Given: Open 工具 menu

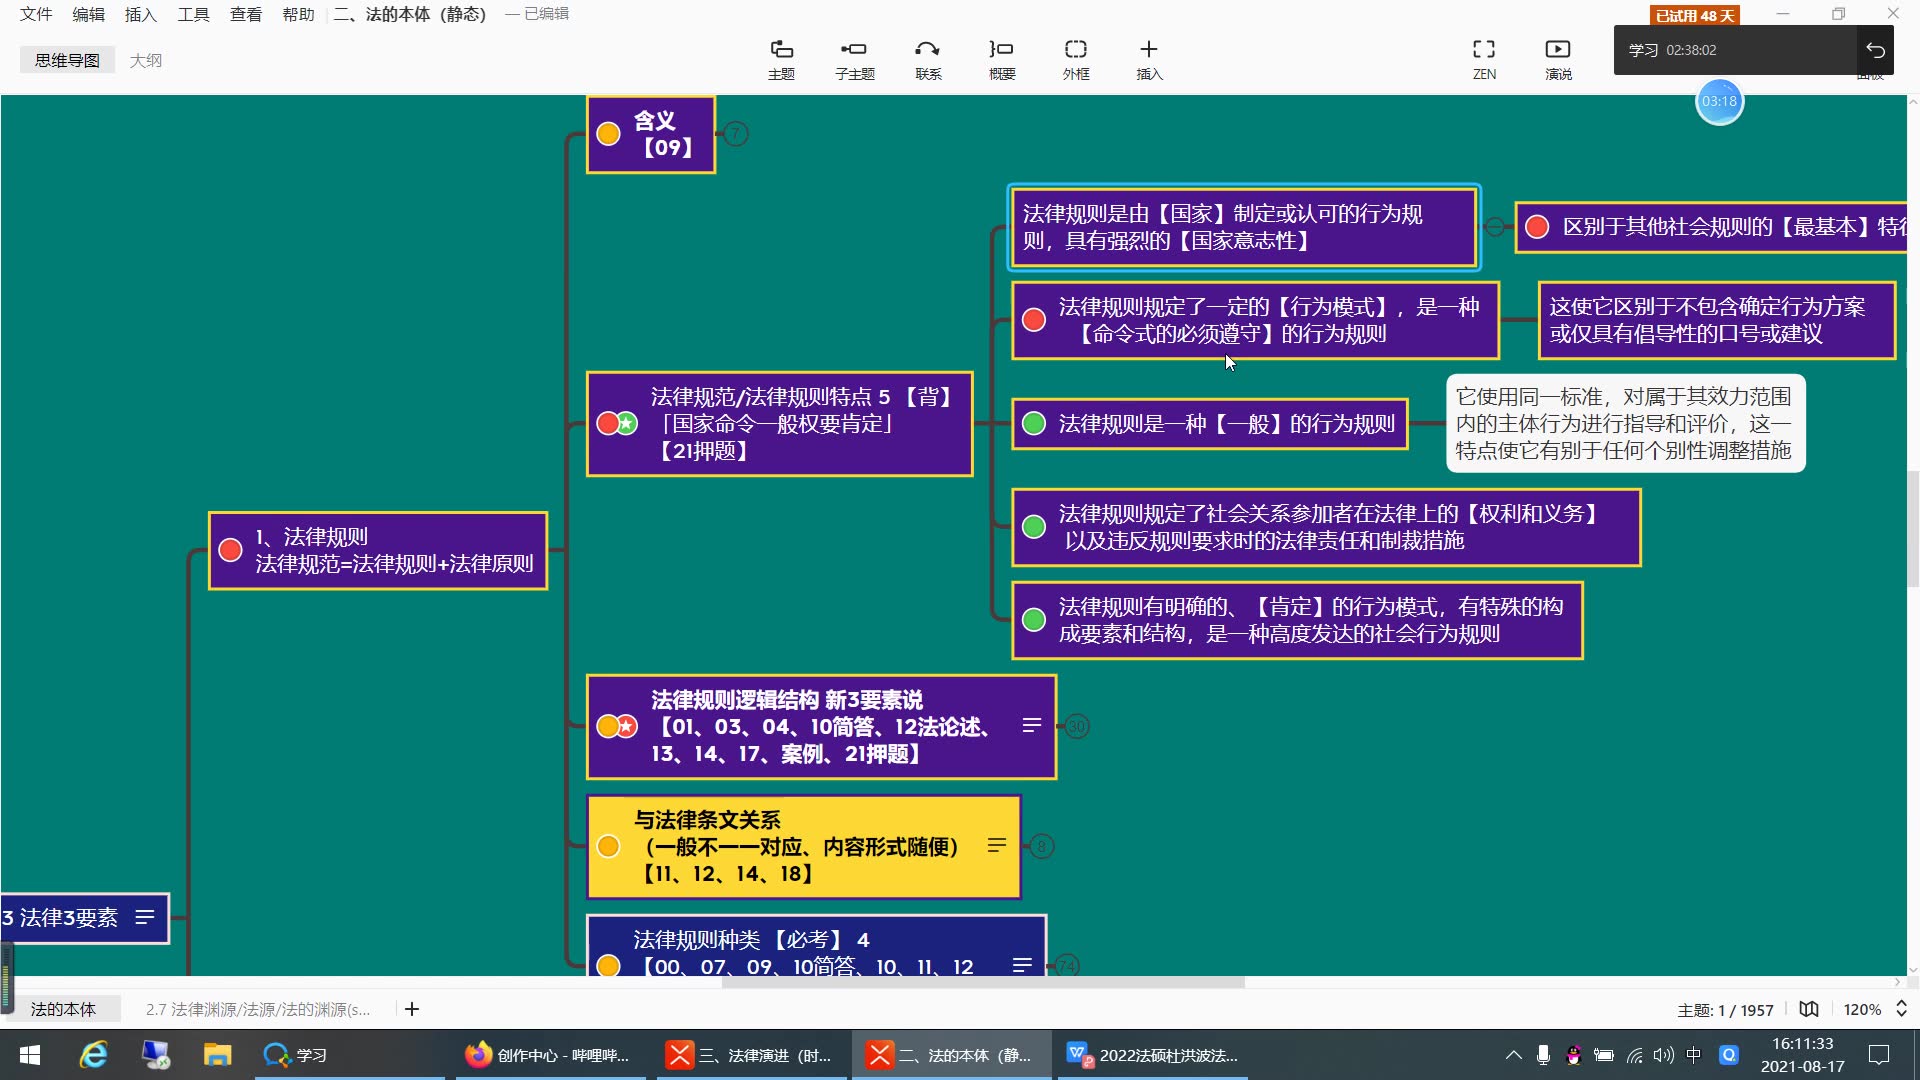Looking at the screenshot, I should [x=193, y=14].
